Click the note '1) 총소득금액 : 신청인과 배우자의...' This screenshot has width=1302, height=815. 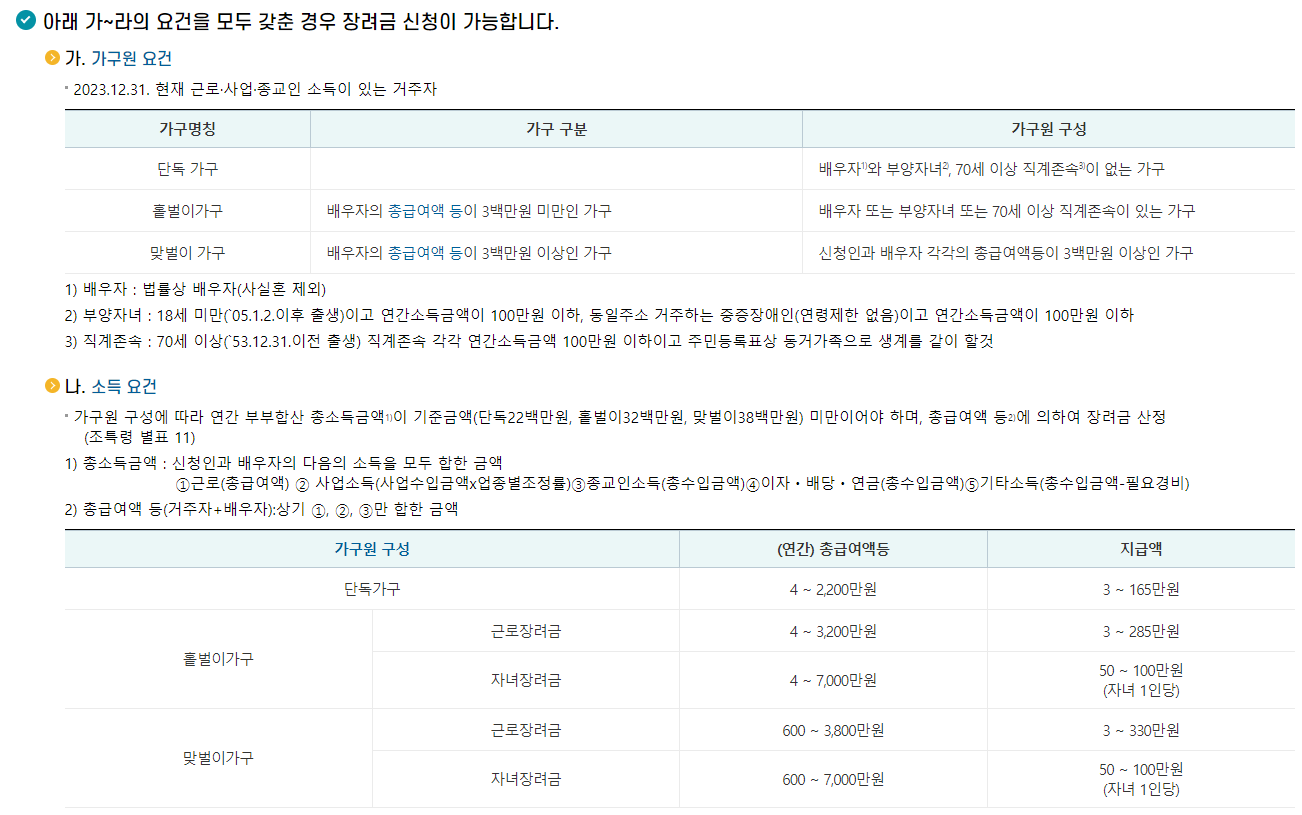(x=283, y=462)
